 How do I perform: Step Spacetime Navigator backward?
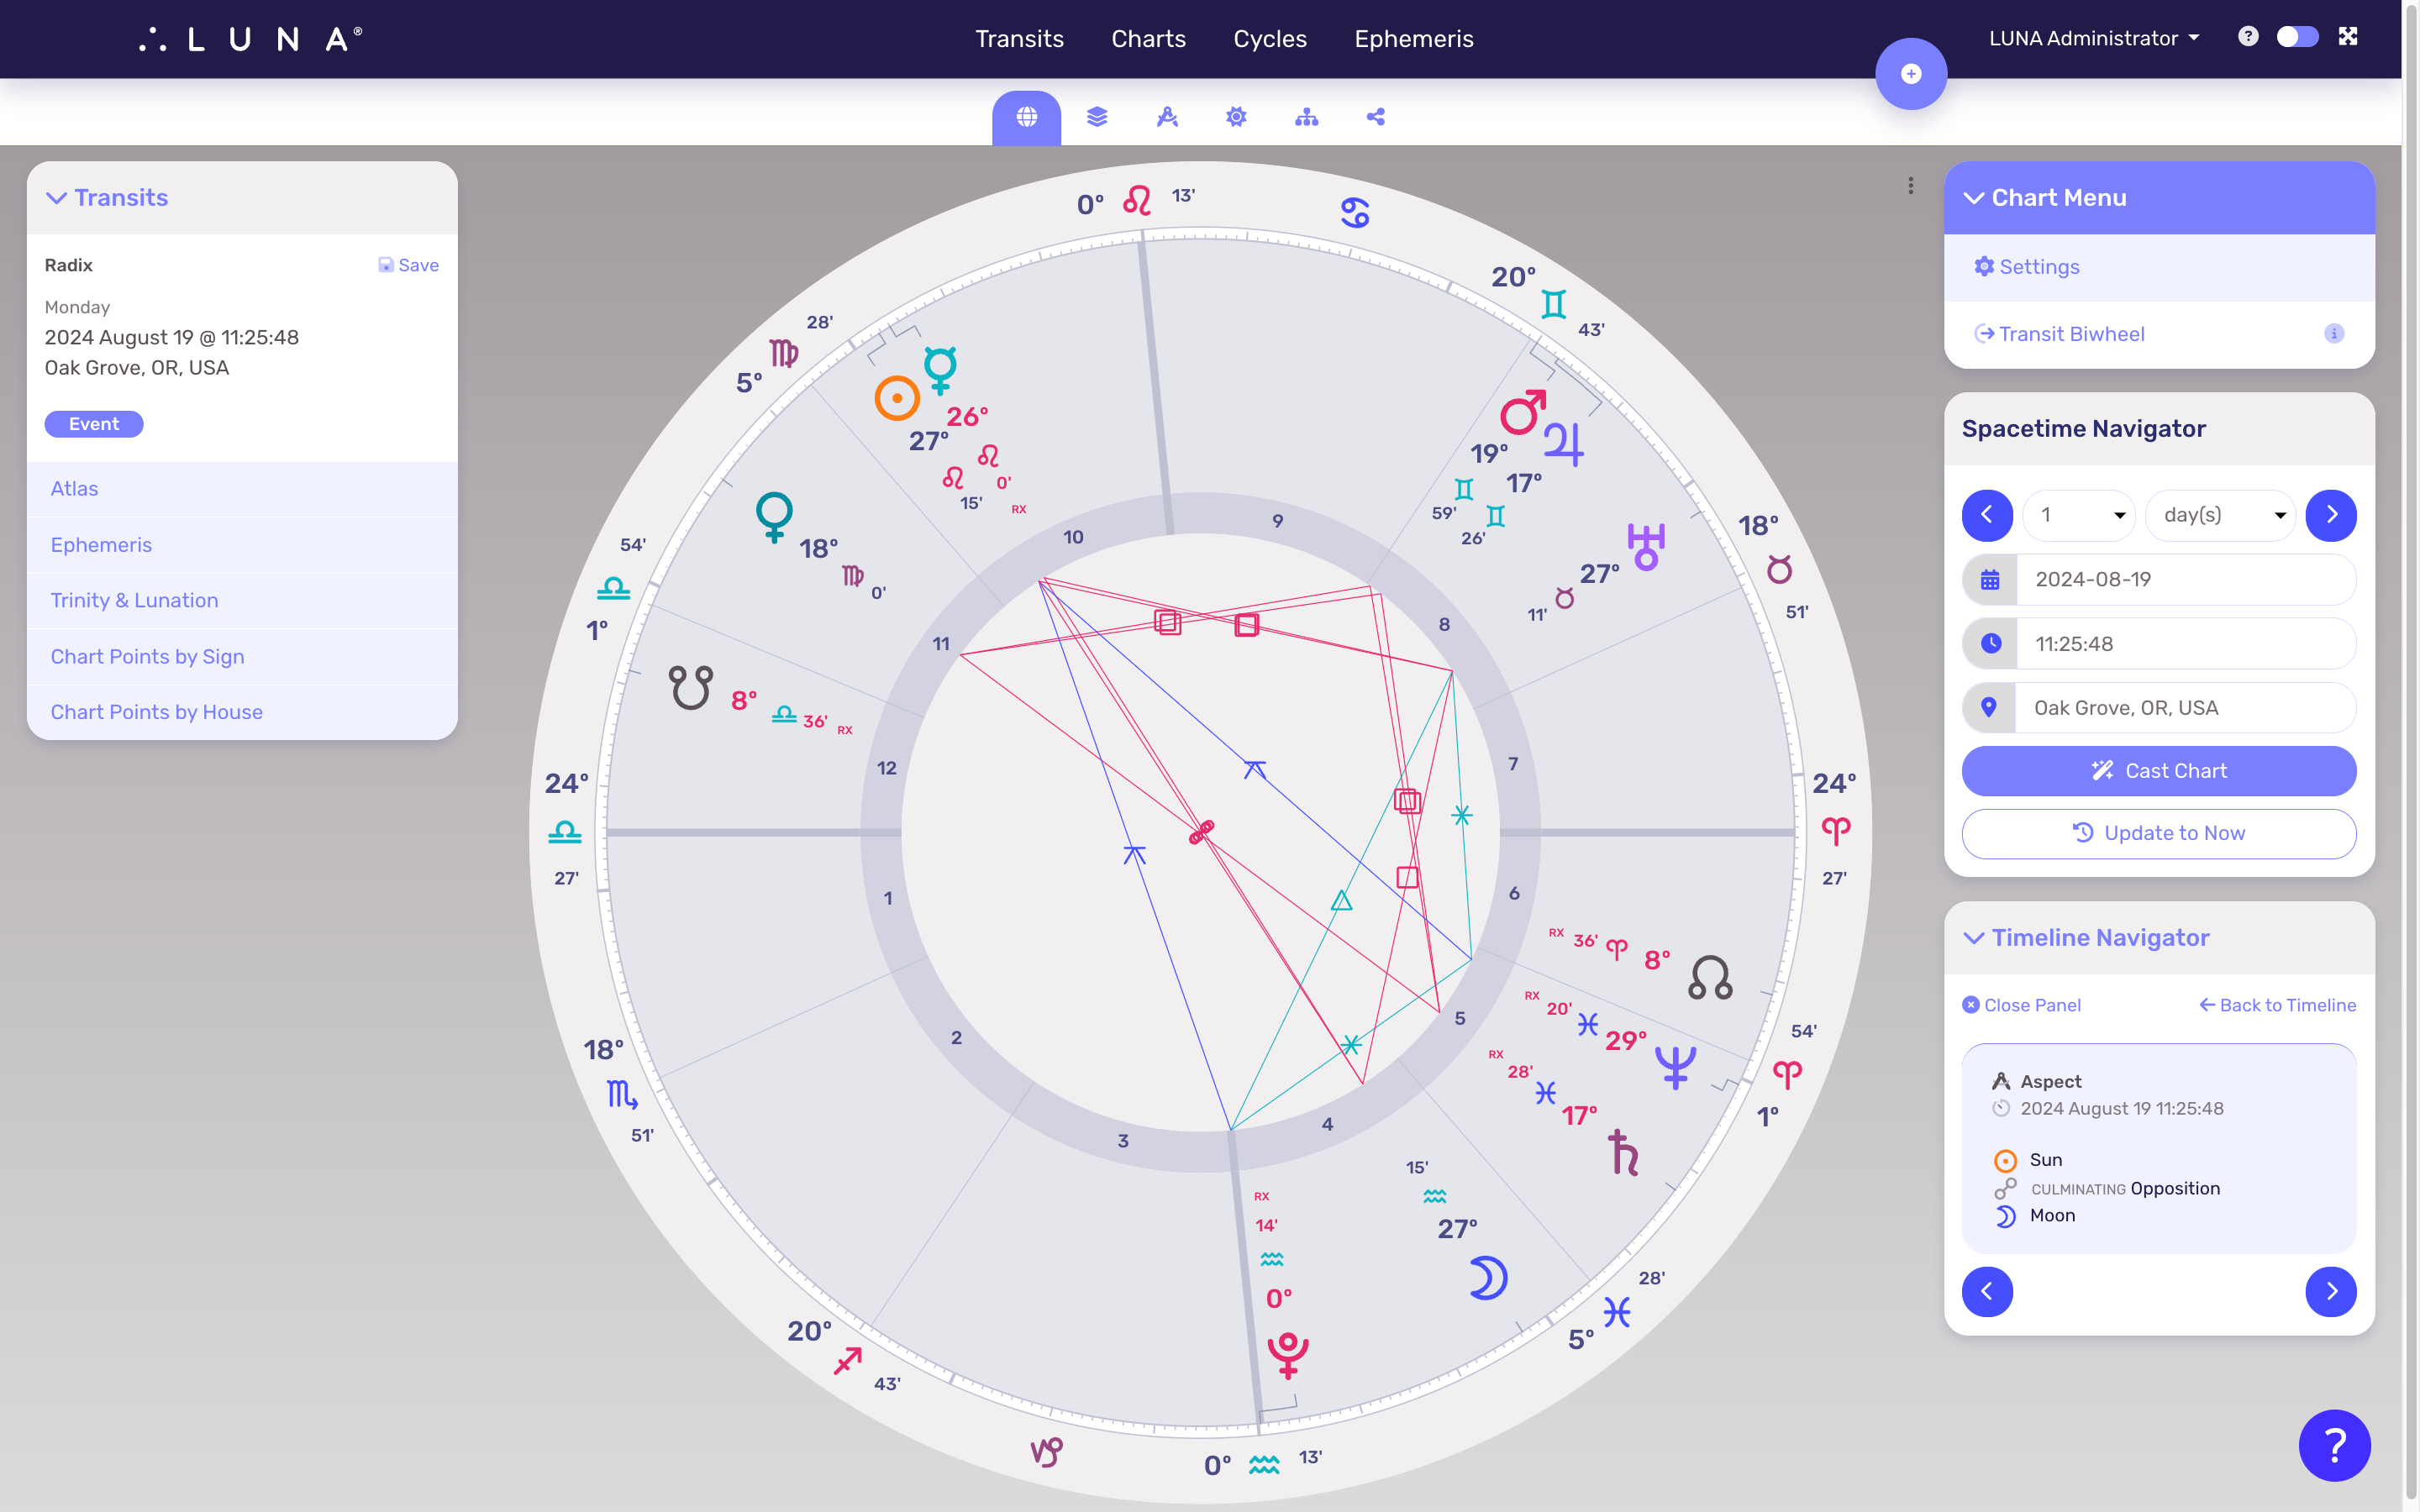pyautogui.click(x=1987, y=515)
